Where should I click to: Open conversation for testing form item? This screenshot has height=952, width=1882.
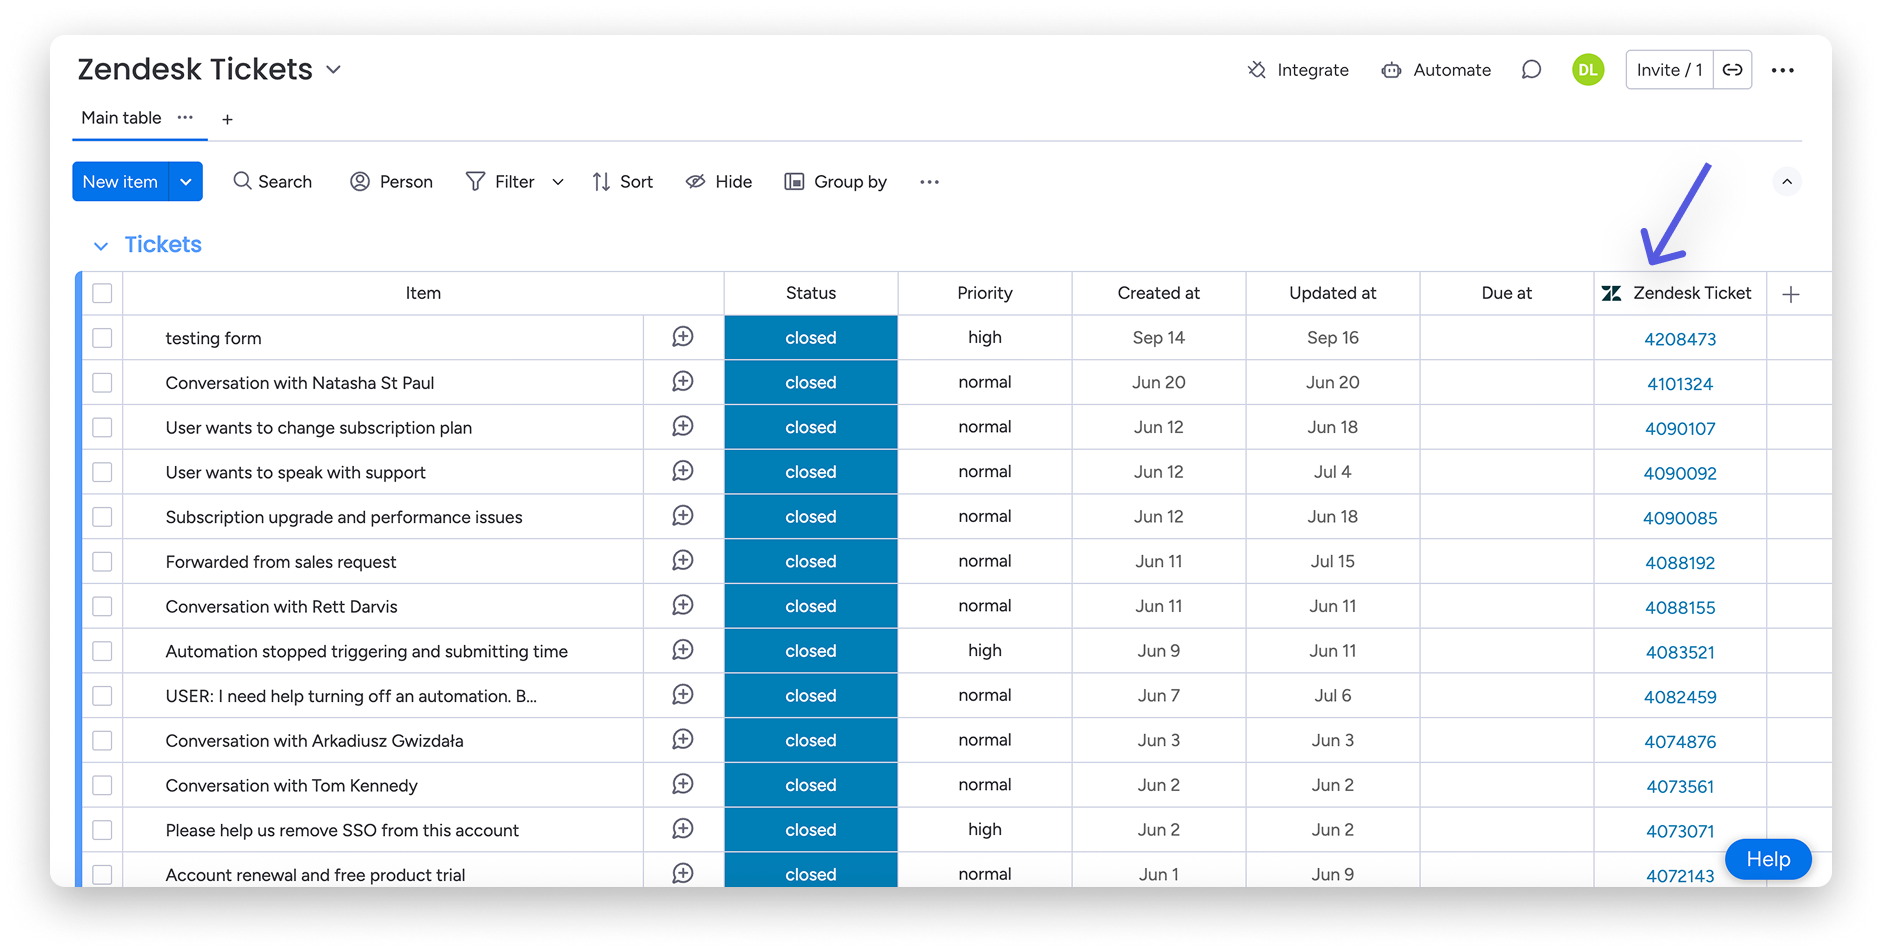(x=683, y=337)
